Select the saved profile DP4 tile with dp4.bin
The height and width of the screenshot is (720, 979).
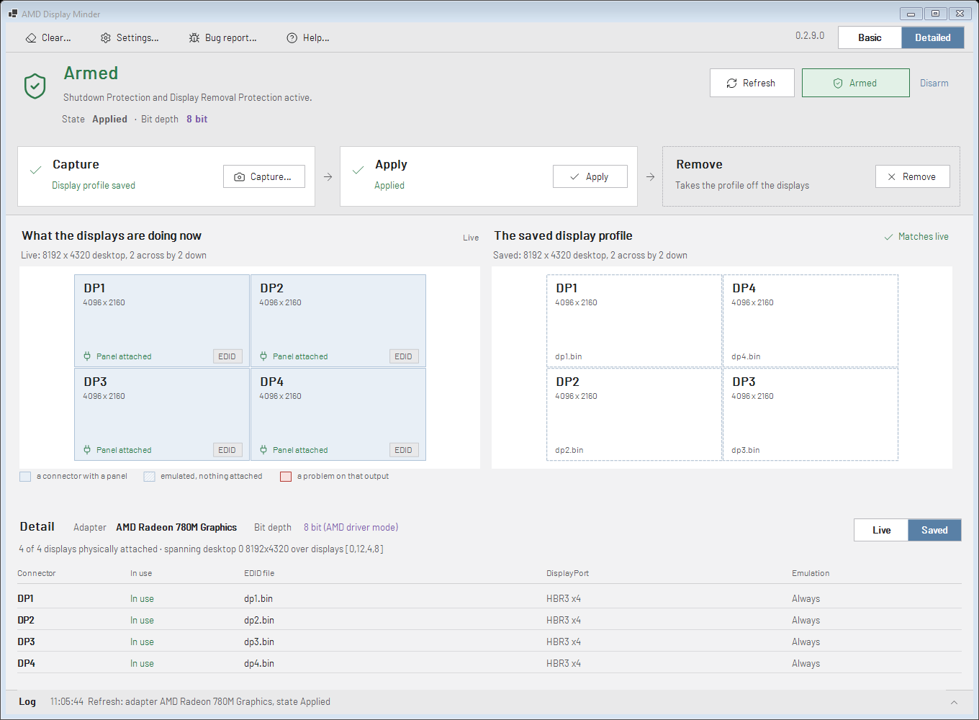point(810,320)
